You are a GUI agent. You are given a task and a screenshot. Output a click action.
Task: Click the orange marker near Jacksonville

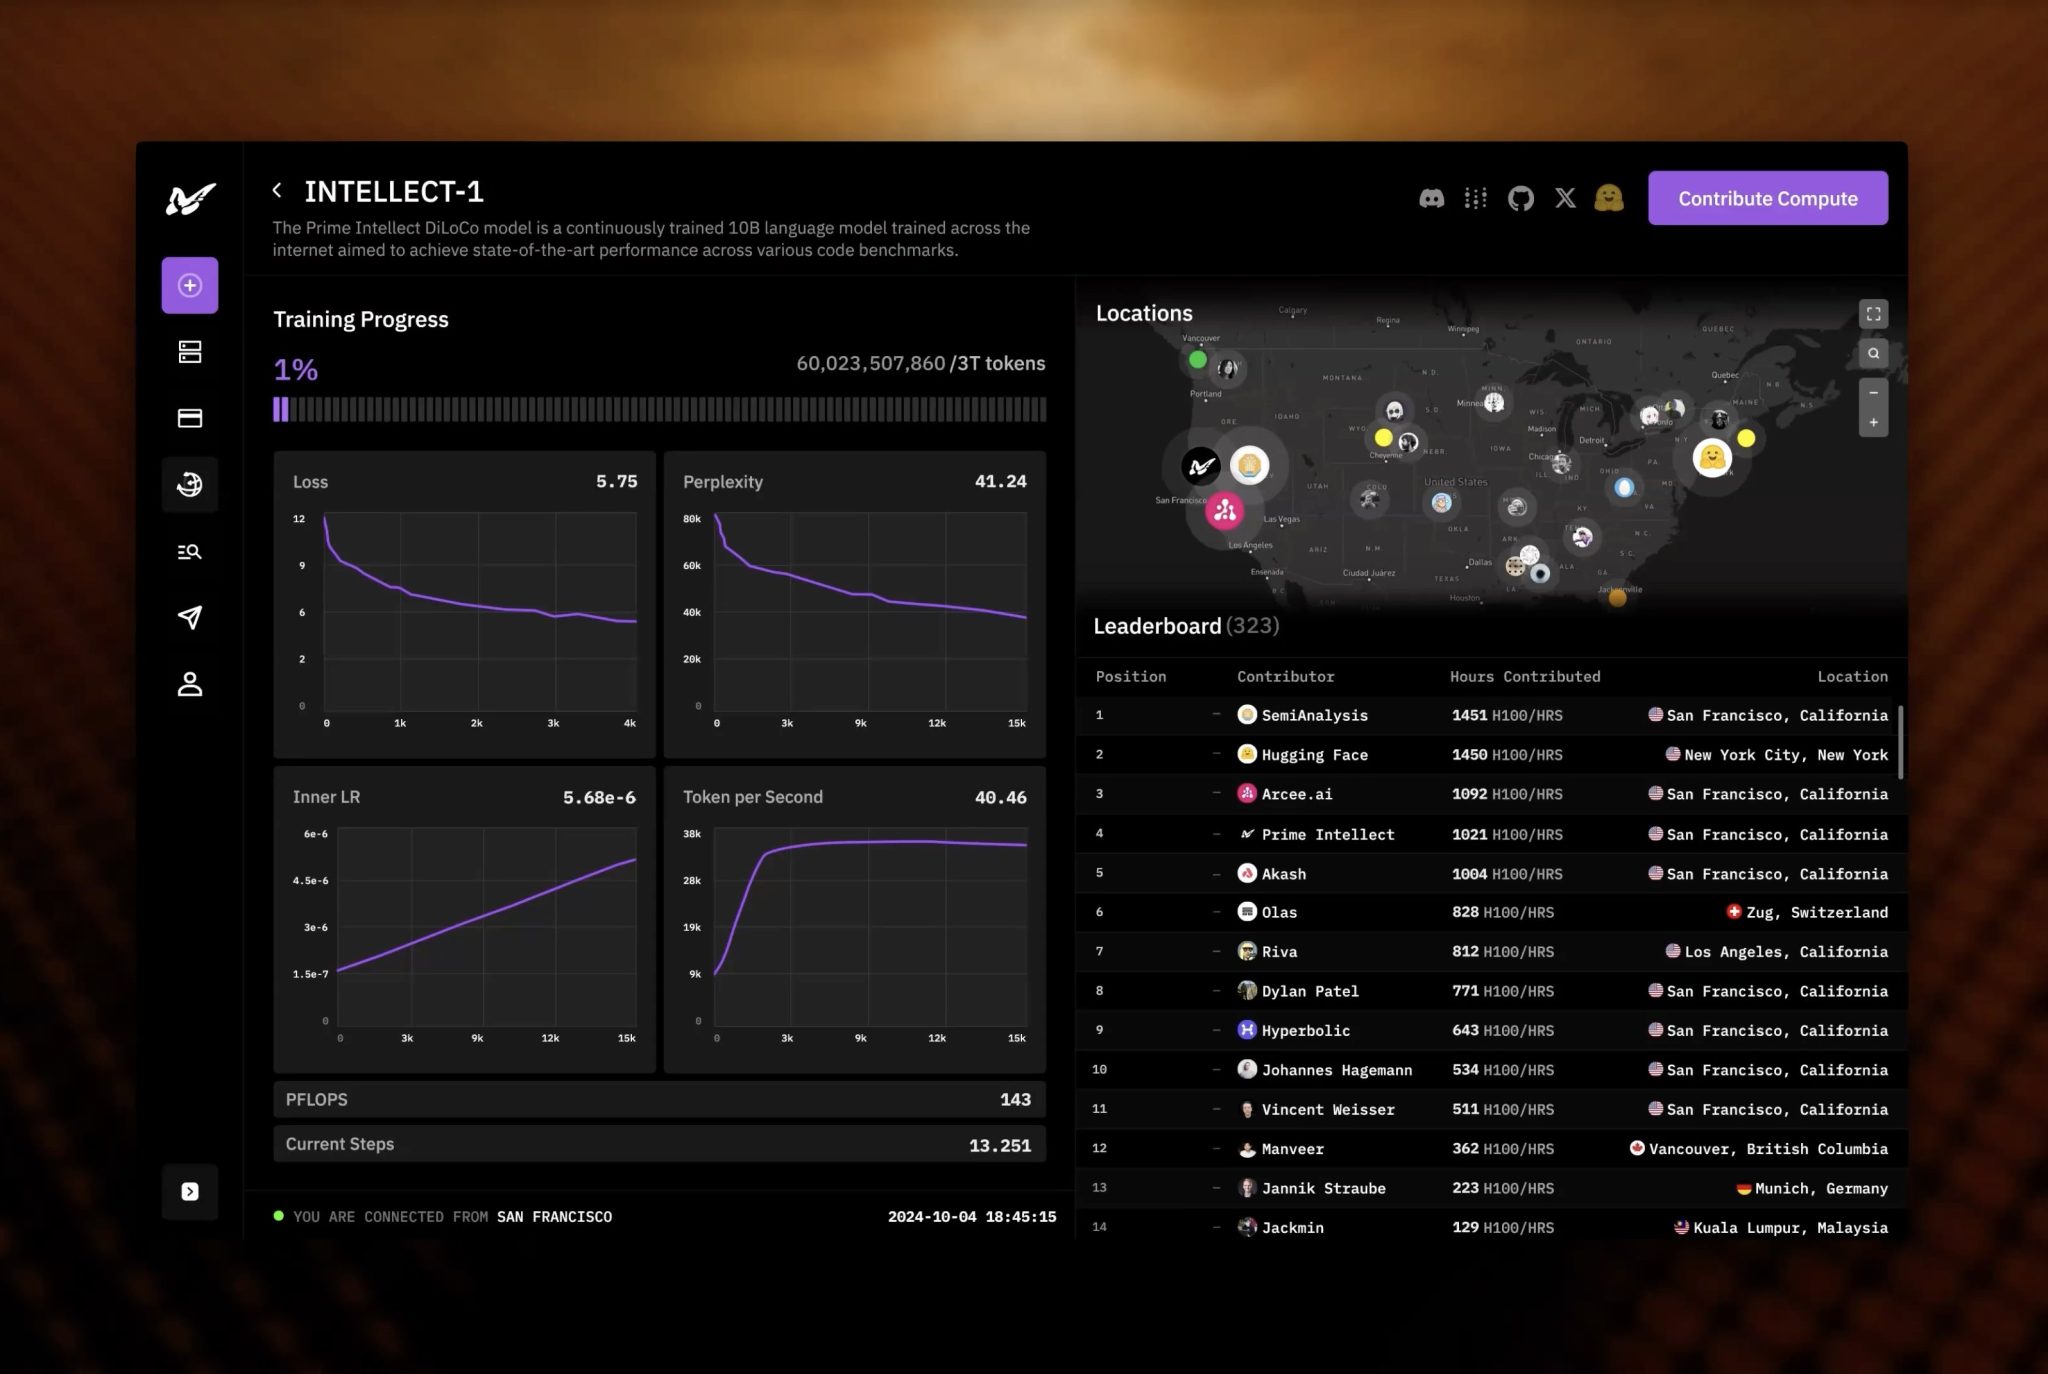(x=1617, y=597)
